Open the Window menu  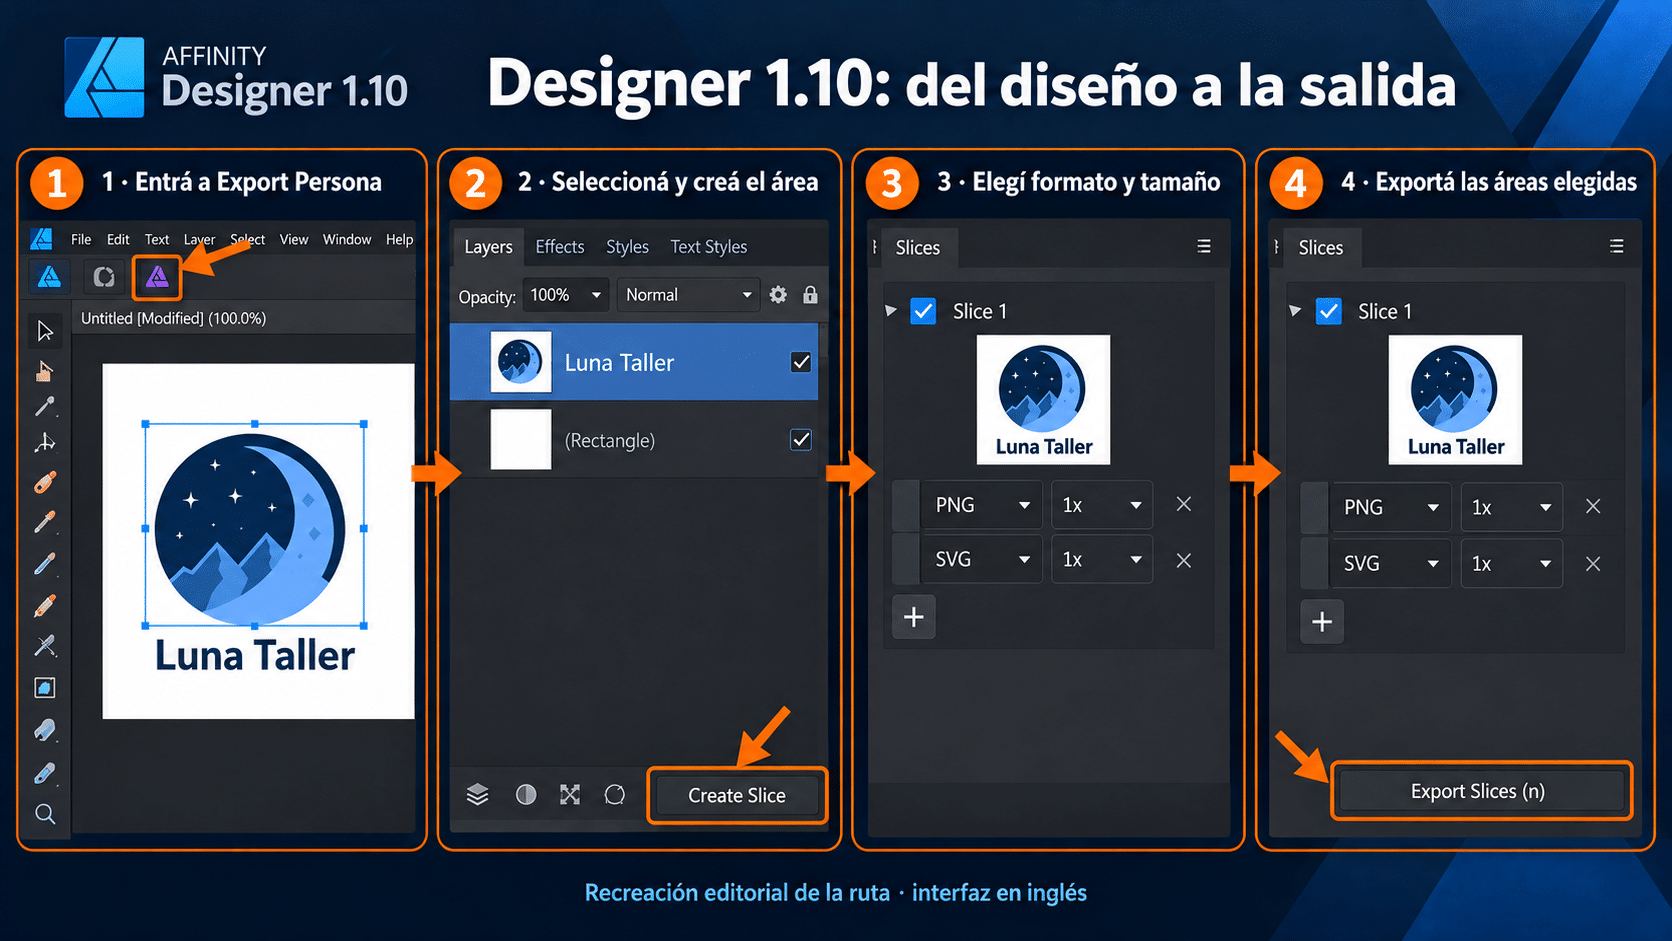pyautogui.click(x=347, y=239)
